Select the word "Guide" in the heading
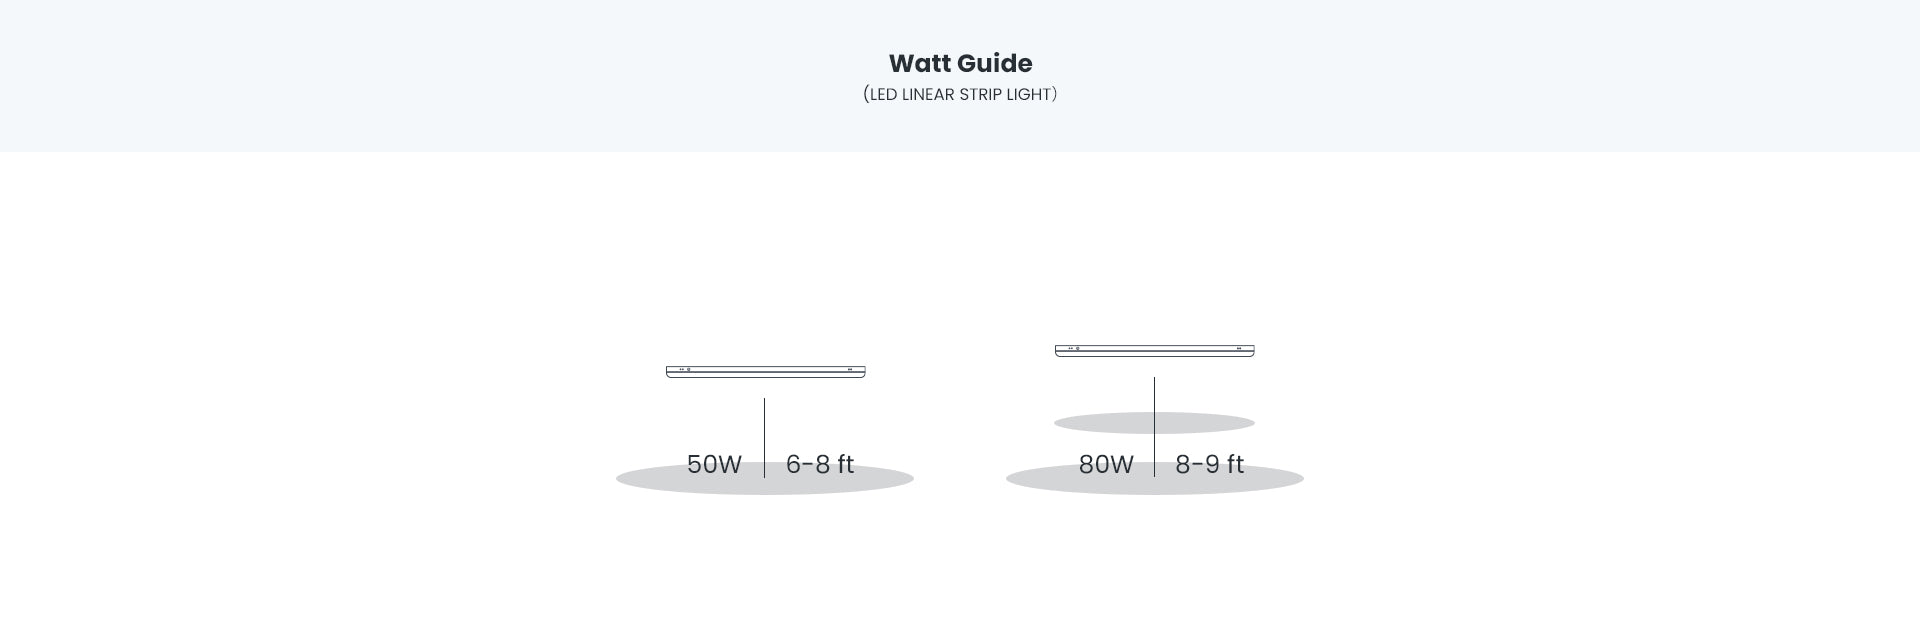 993,63
